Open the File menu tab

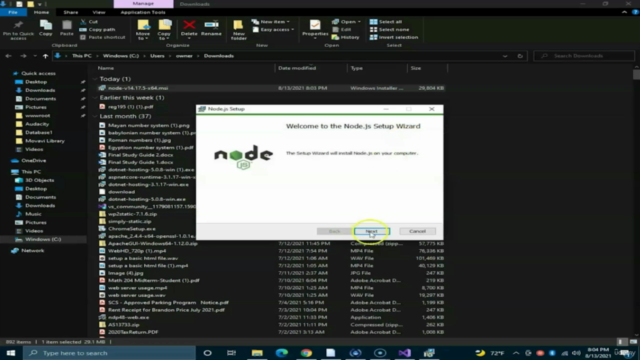[x=13, y=12]
